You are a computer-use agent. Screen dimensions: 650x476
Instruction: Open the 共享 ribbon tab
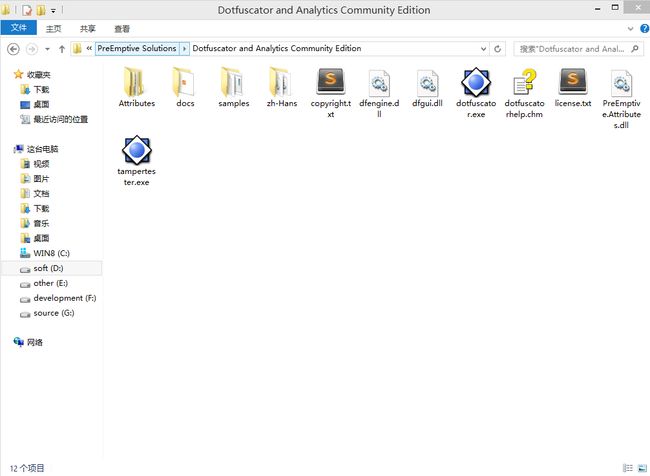87,29
